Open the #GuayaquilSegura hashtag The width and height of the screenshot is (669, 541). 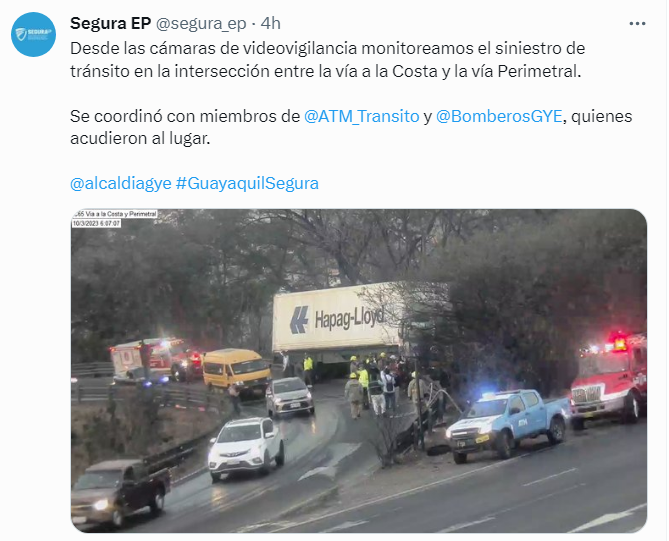pos(247,183)
